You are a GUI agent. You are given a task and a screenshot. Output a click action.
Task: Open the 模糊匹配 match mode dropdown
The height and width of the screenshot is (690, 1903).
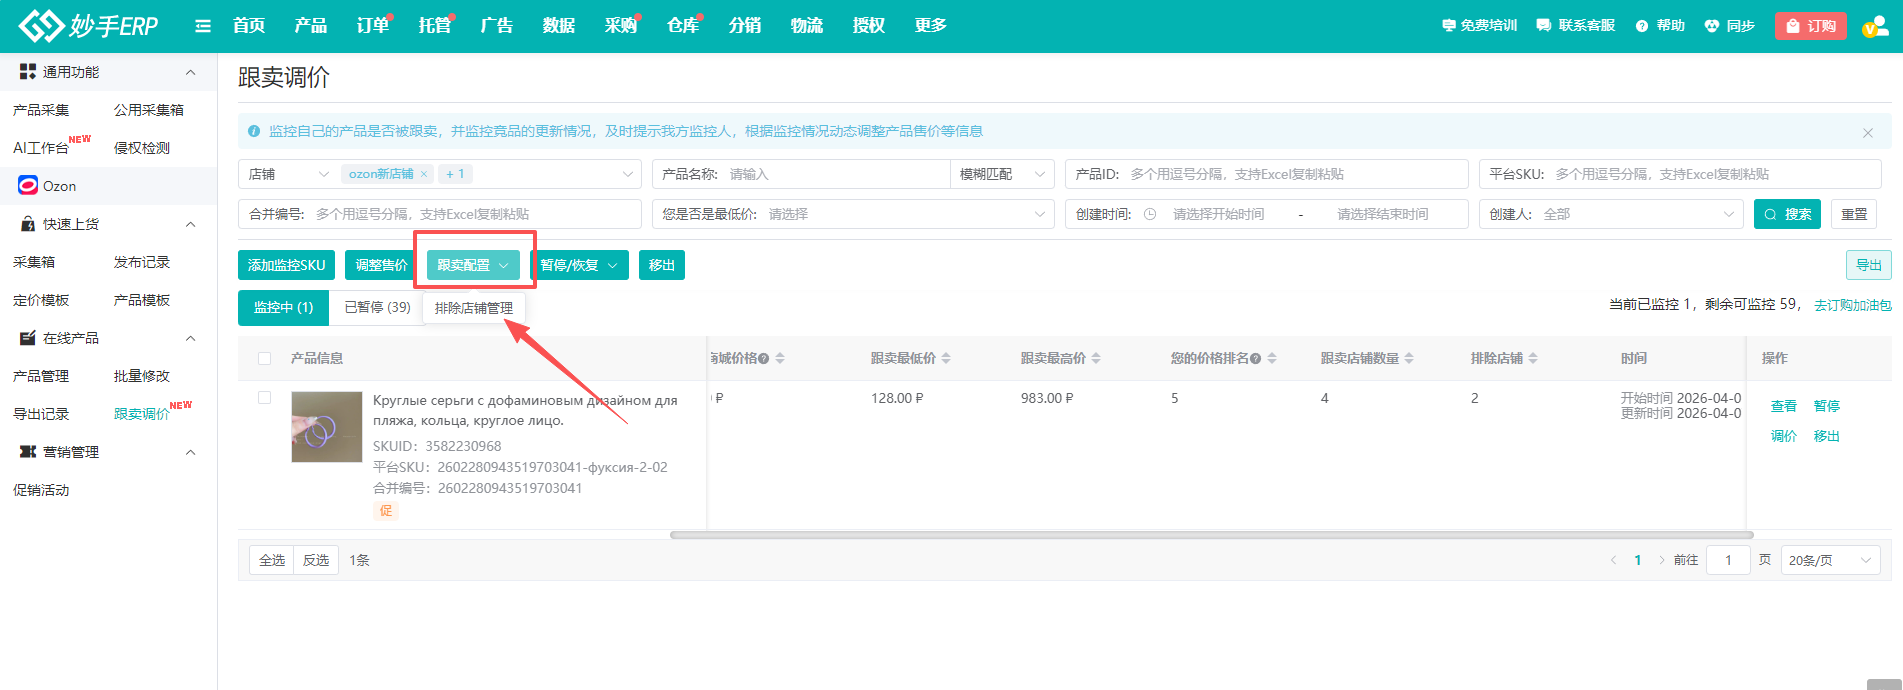coord(1002,174)
